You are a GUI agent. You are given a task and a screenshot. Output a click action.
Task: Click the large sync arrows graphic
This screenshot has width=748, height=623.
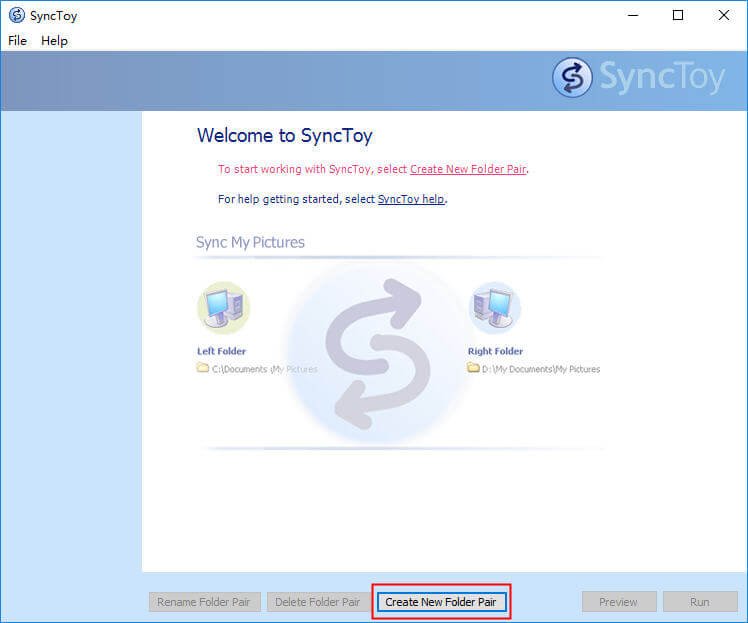coord(377,353)
